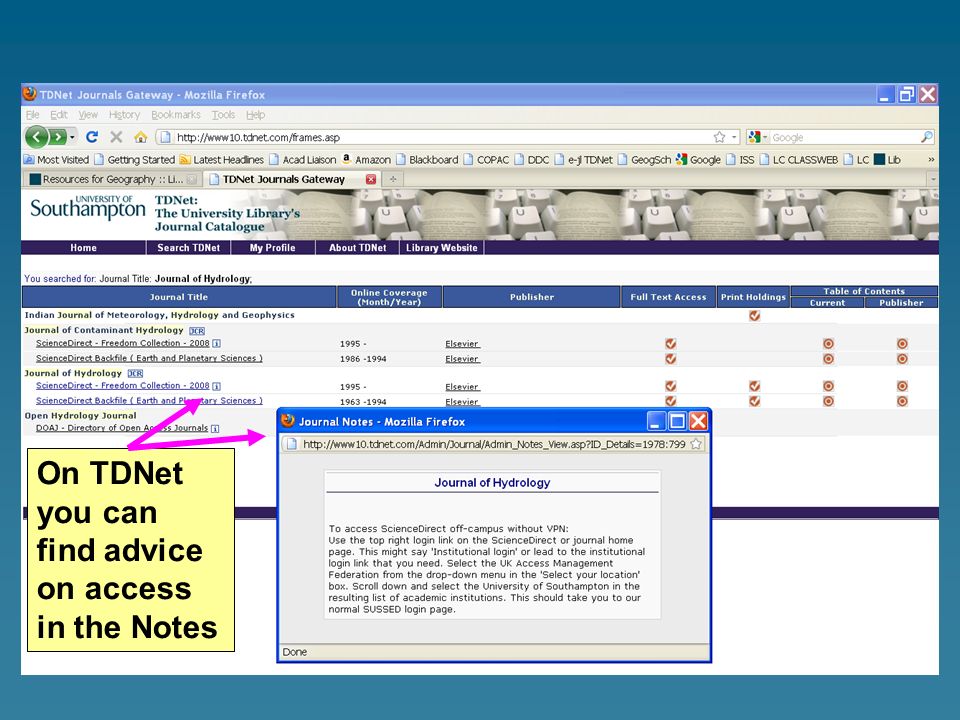Screen dimensions: 960x720
Task: Open the Help menu
Action: [255, 114]
